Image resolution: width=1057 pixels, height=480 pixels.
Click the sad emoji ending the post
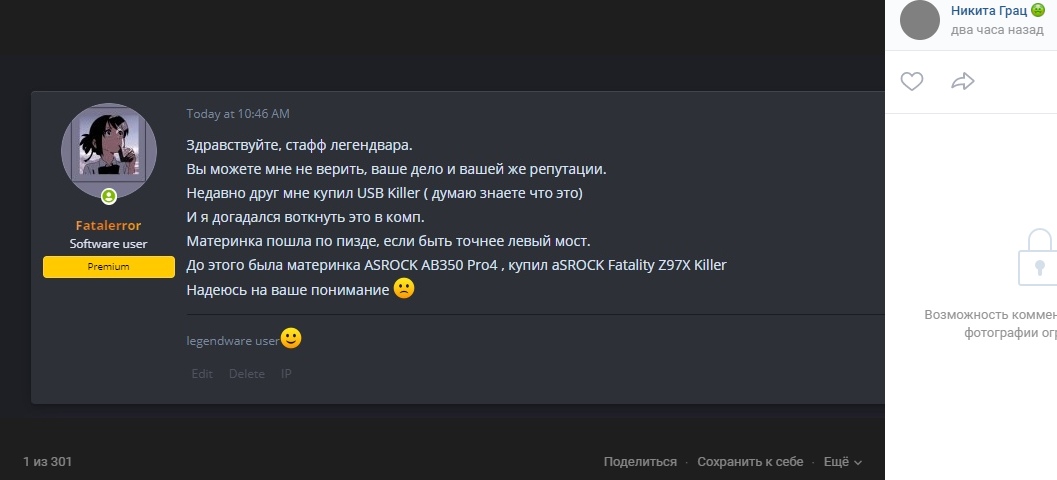click(403, 289)
